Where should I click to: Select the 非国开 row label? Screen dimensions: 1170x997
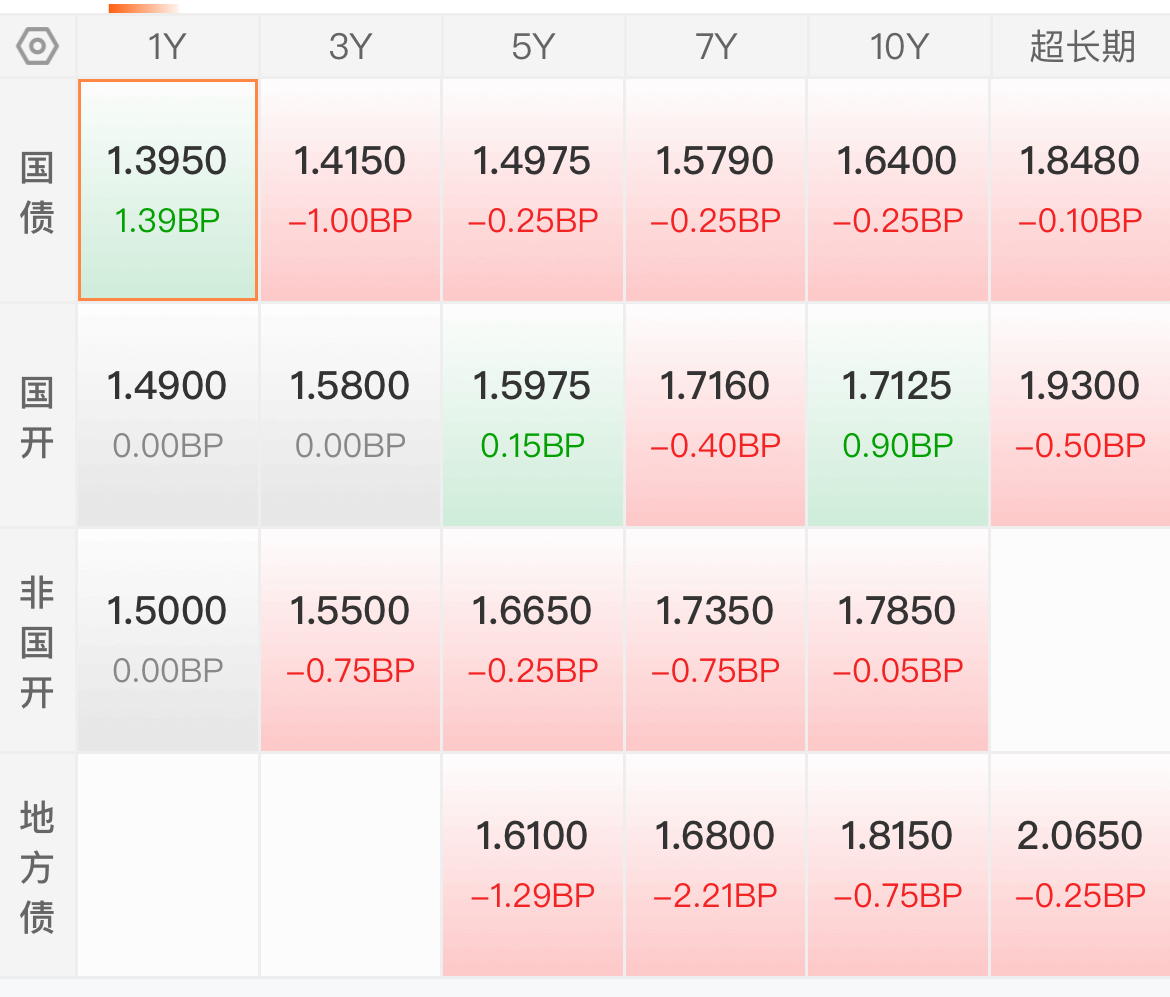38,642
